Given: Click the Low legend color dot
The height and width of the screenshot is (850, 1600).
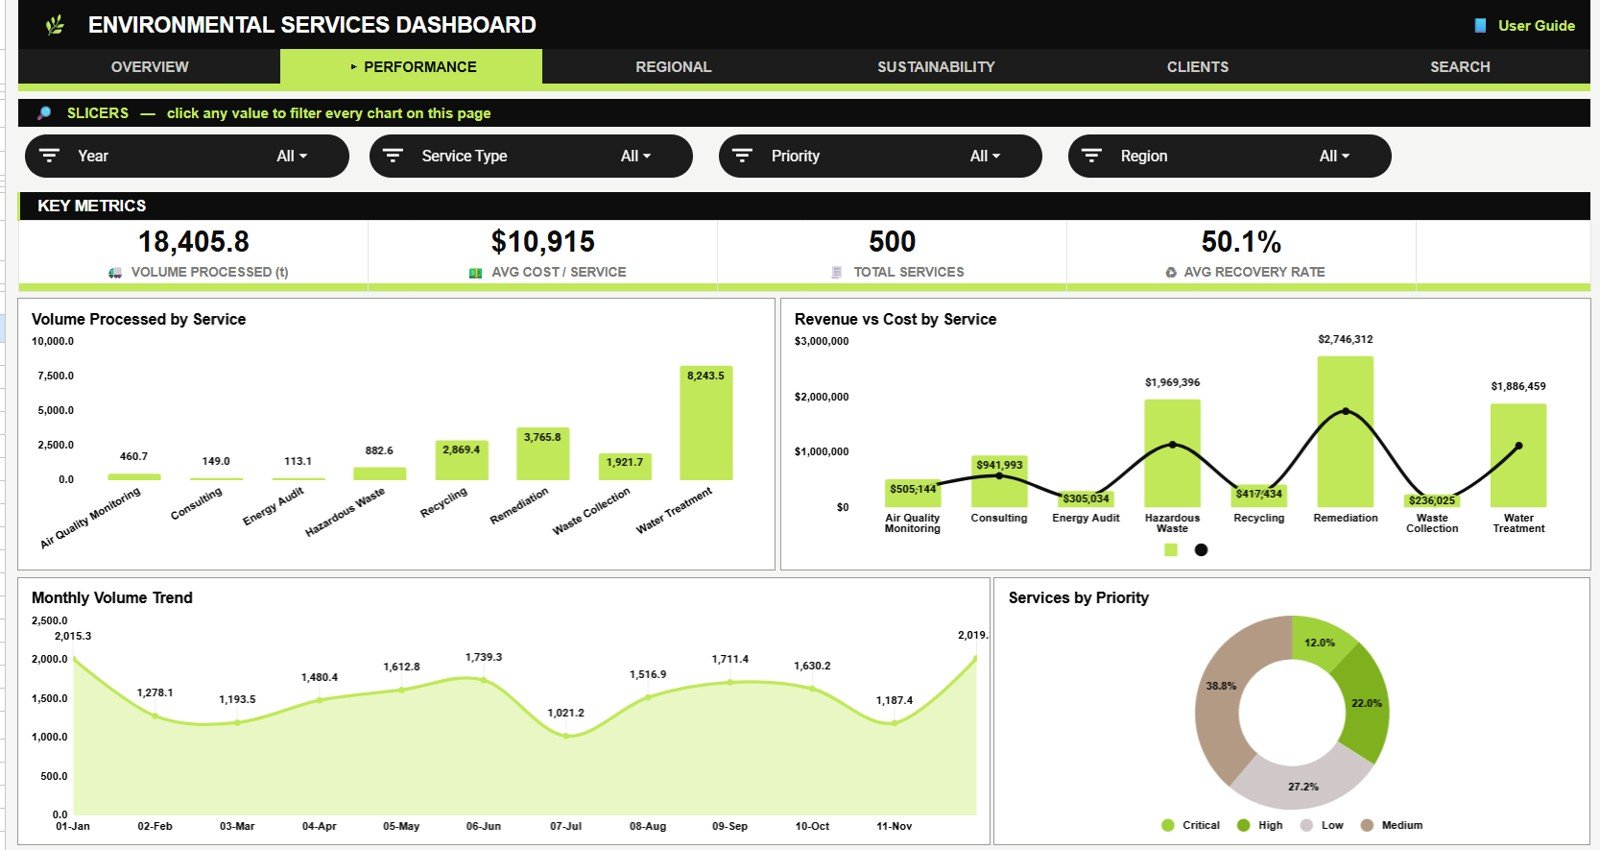Looking at the screenshot, I should coord(1306,825).
